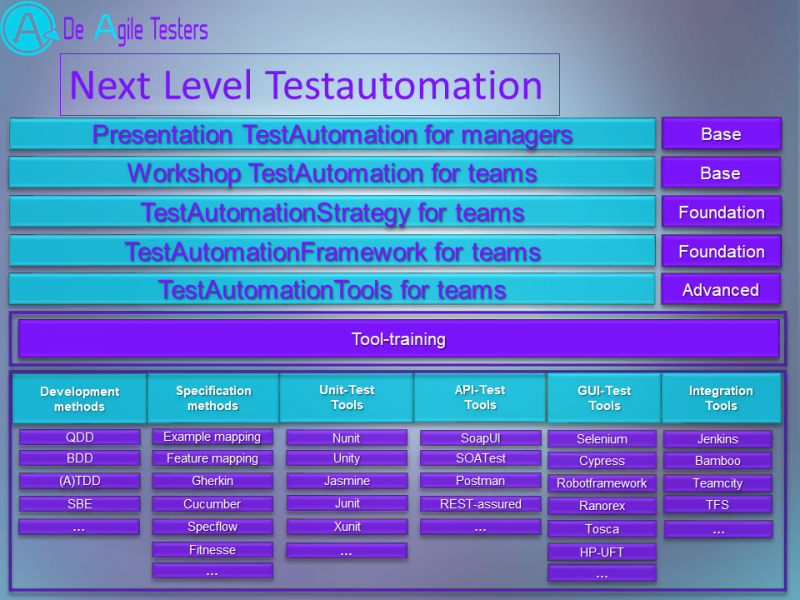Choose the Robotframework item

pyautogui.click(x=602, y=483)
